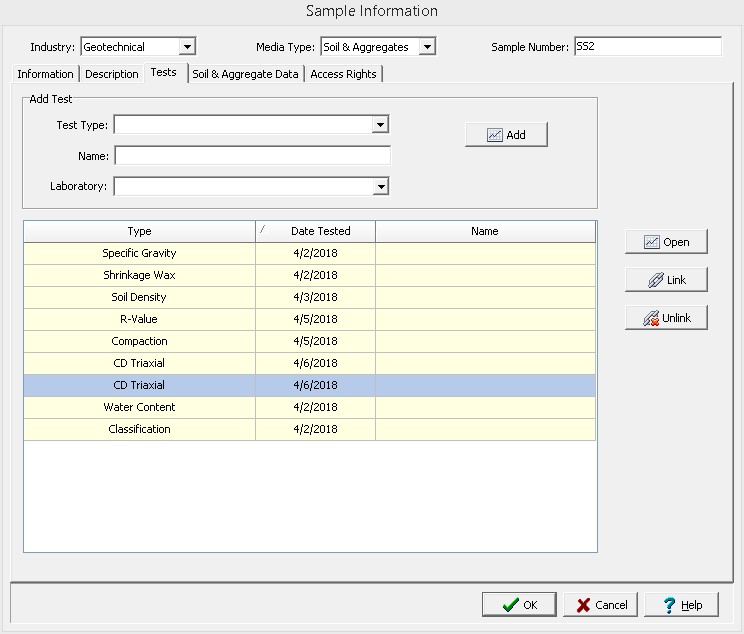Select the Water Content test row
Viewport: 744px width, 634px height.
pos(140,407)
